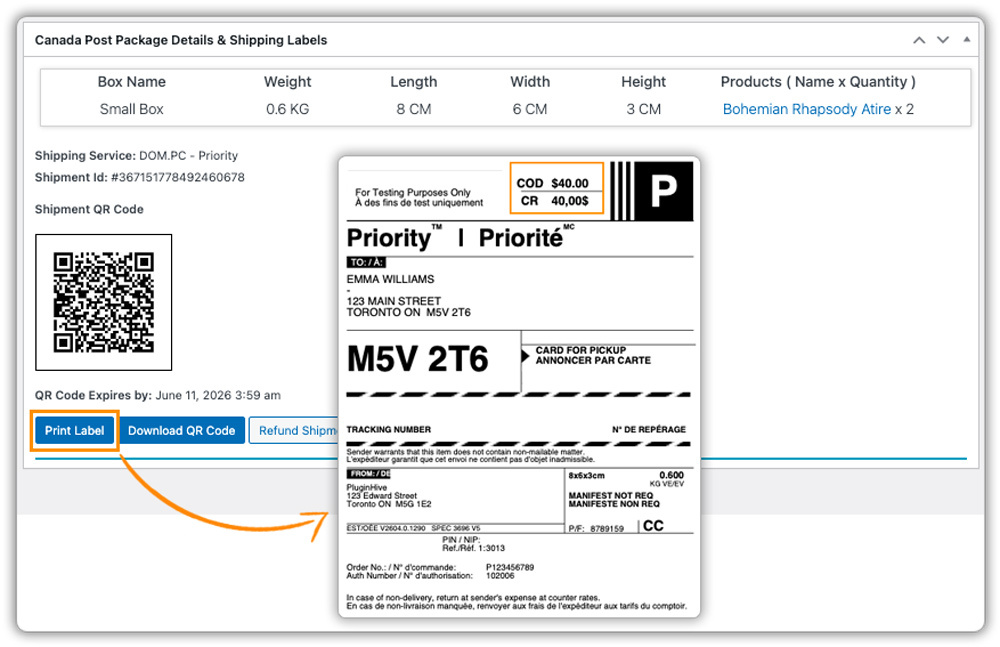
Task: Collapse the Canada Post Package Details panel
Action: [967, 40]
